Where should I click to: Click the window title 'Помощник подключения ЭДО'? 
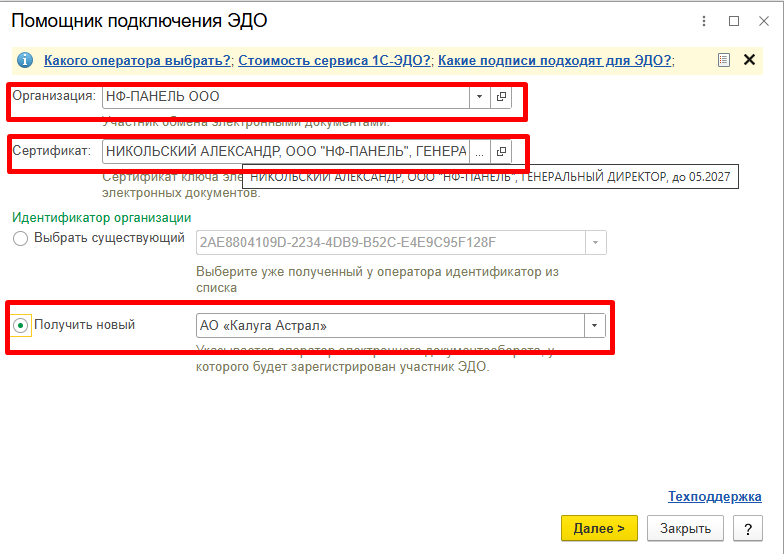[x=140, y=21]
